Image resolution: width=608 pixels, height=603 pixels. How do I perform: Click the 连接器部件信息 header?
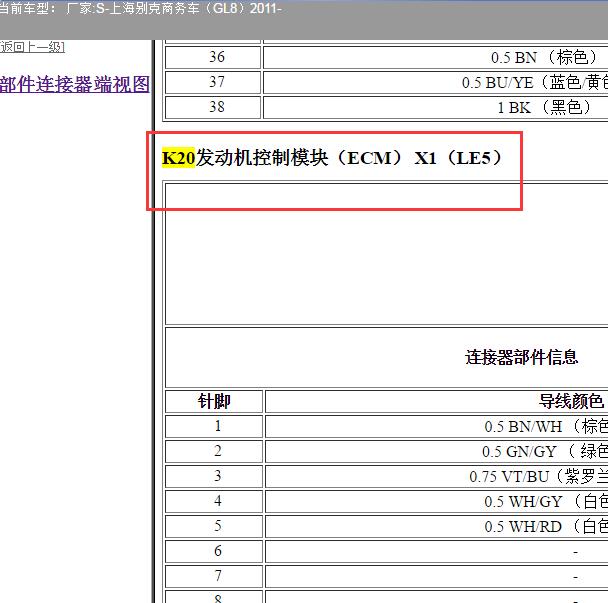tap(522, 357)
